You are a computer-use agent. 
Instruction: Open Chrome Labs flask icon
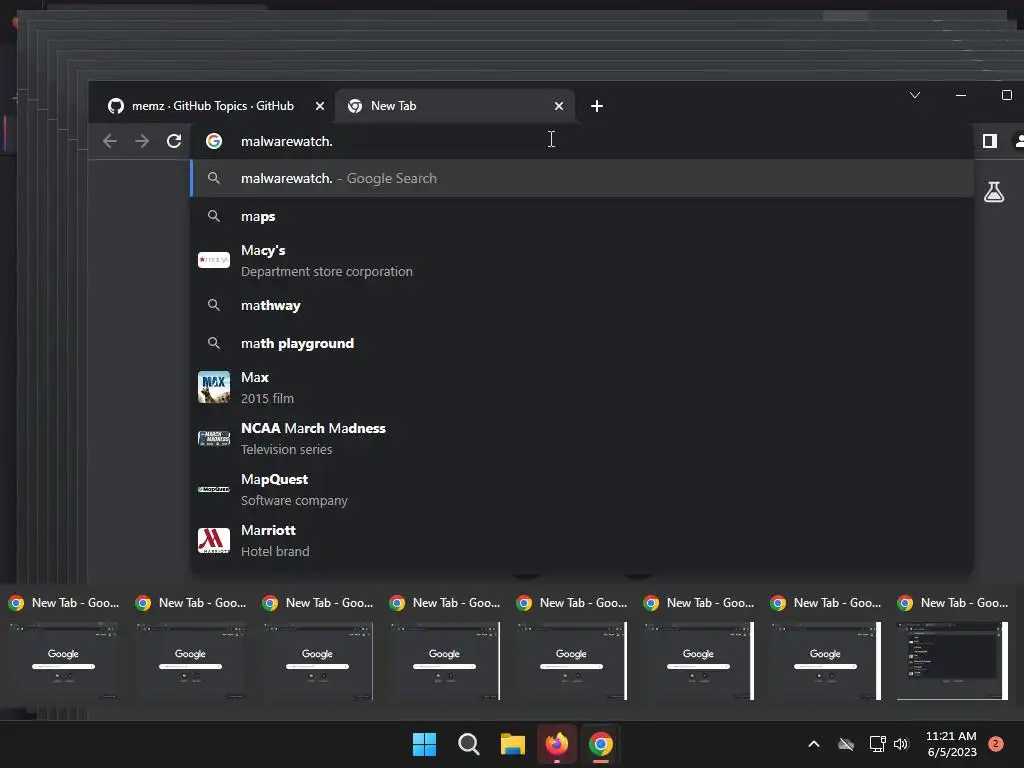(994, 192)
